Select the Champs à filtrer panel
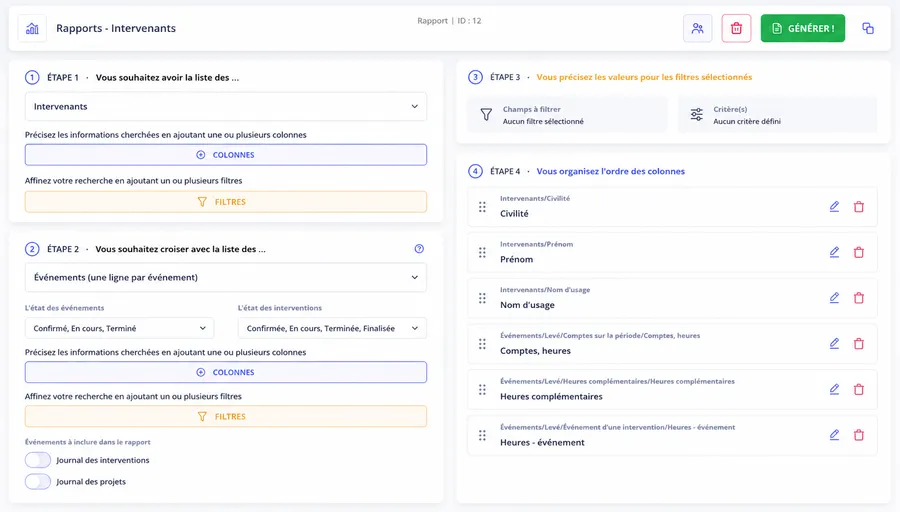Image resolution: width=900 pixels, height=512 pixels. 567,115
